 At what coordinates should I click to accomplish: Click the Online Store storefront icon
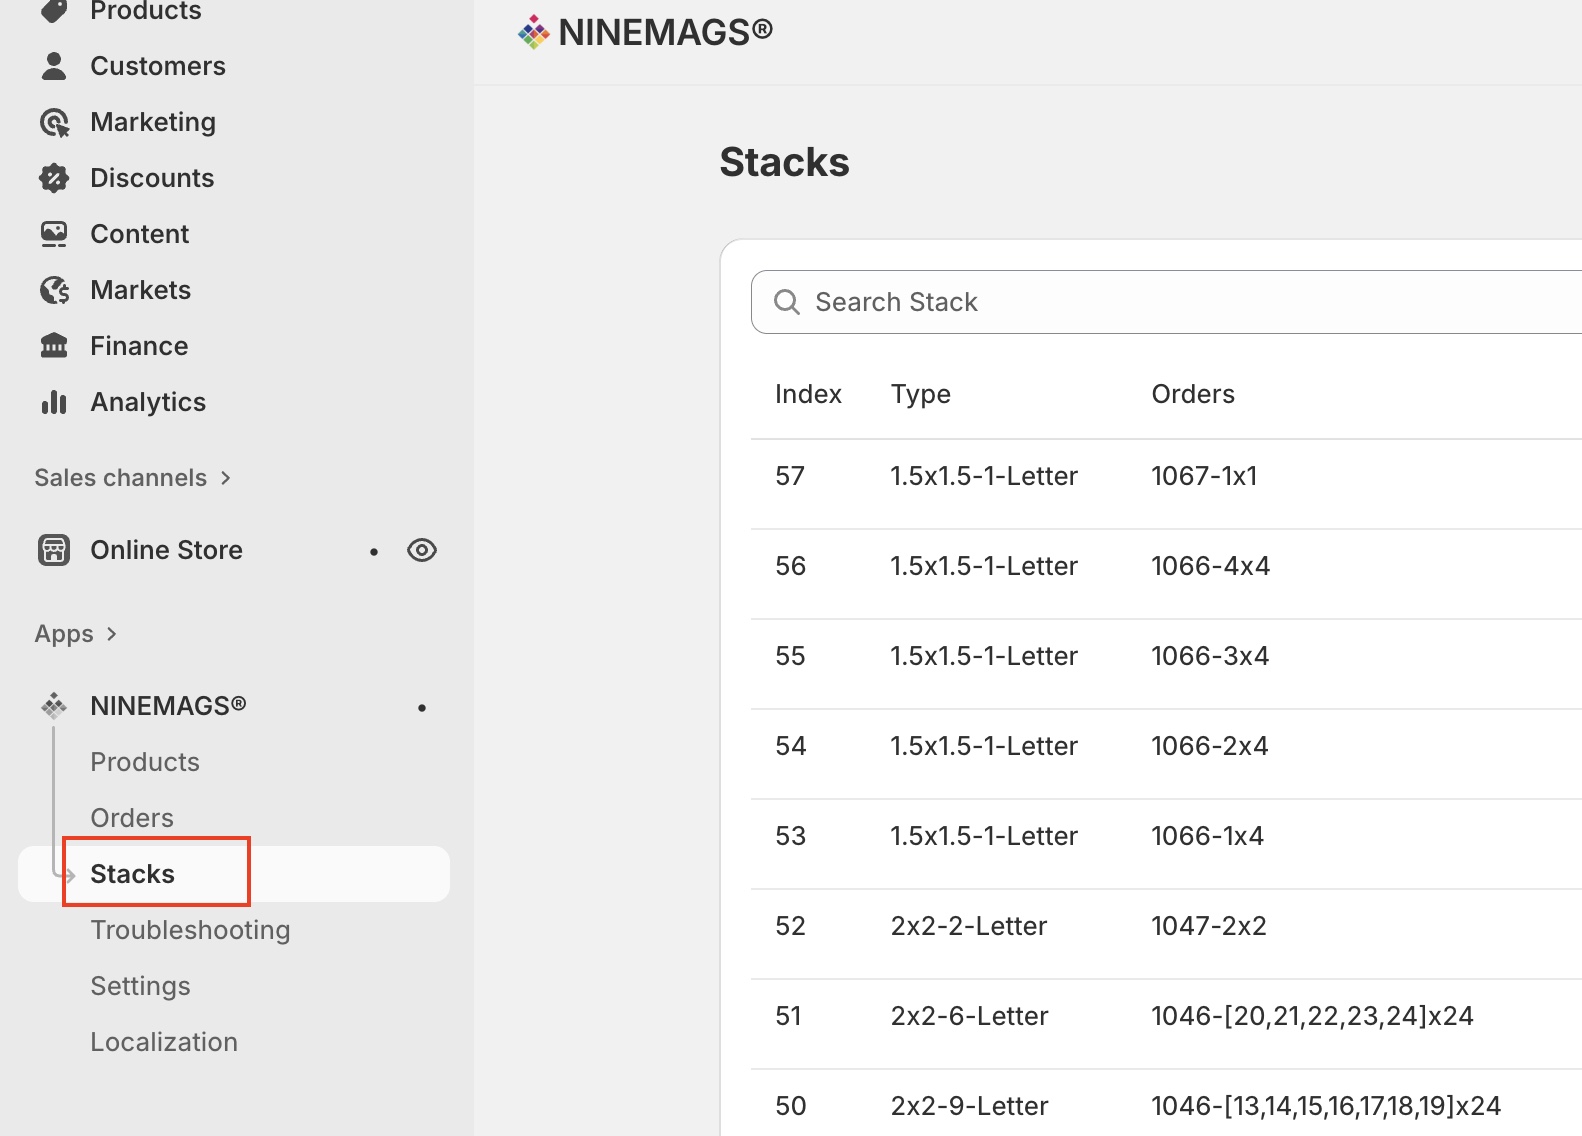(x=54, y=550)
